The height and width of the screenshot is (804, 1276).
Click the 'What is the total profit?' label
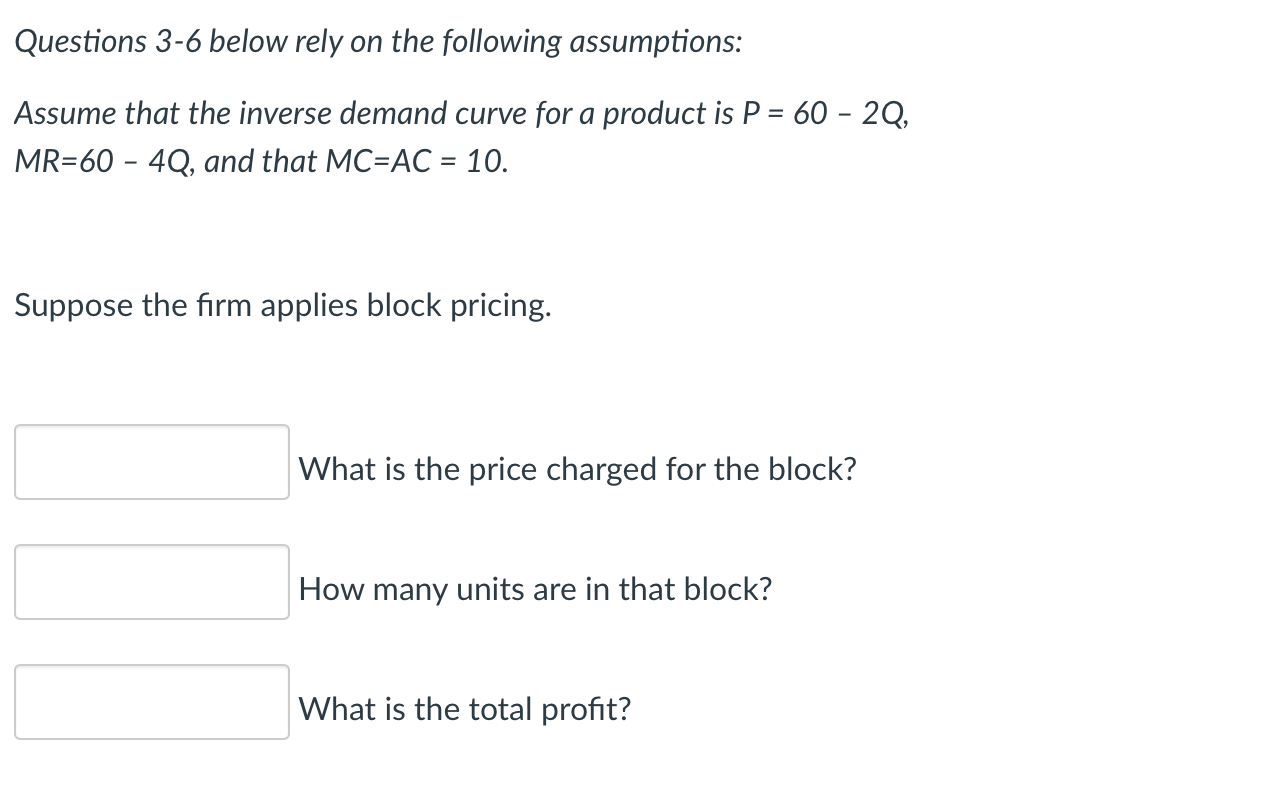(x=465, y=709)
